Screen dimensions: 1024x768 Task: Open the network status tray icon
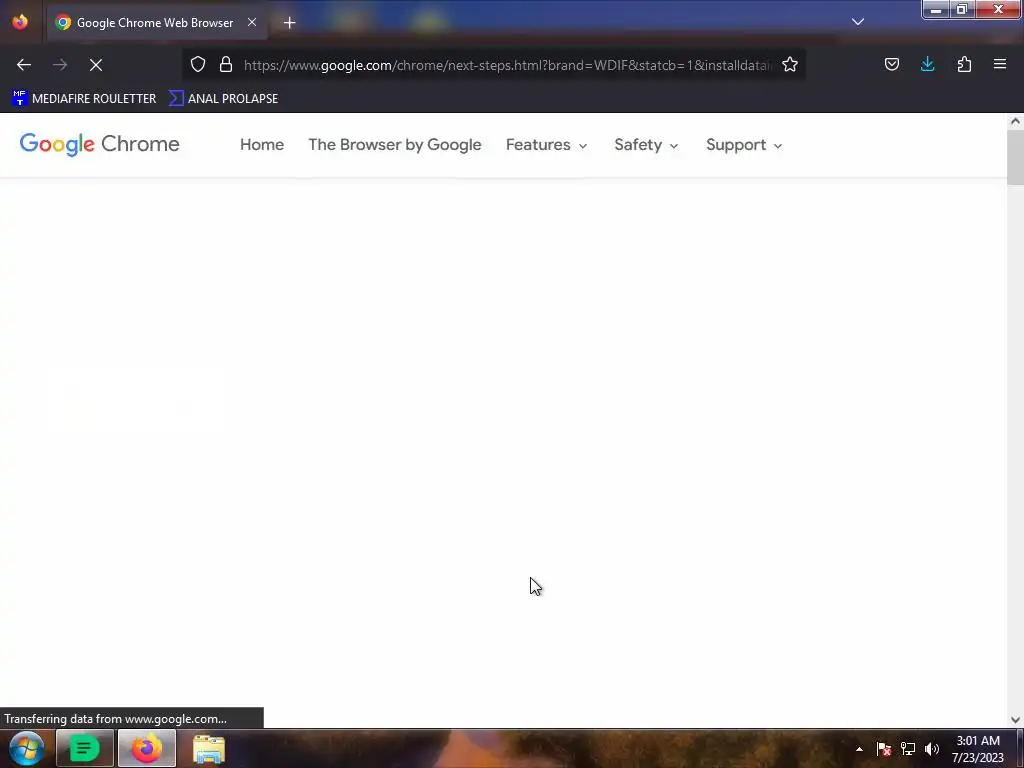(908, 749)
